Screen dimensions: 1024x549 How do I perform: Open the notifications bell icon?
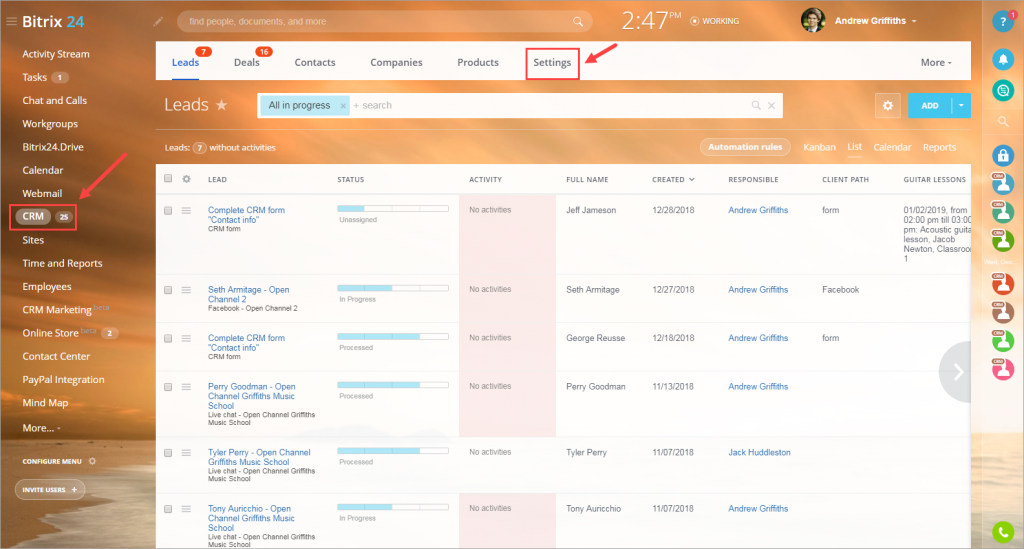tap(1003, 59)
